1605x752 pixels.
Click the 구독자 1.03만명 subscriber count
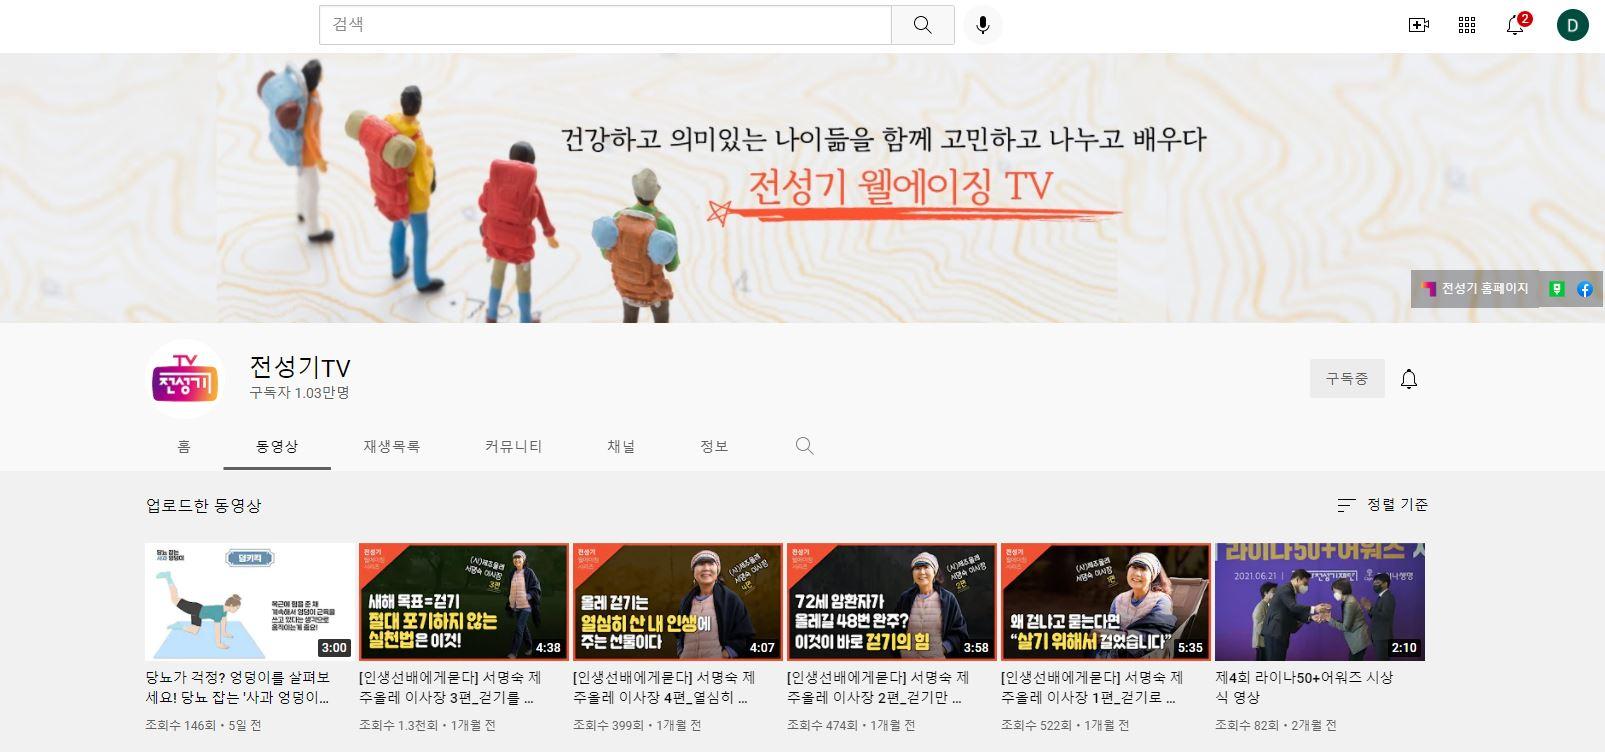coord(299,393)
